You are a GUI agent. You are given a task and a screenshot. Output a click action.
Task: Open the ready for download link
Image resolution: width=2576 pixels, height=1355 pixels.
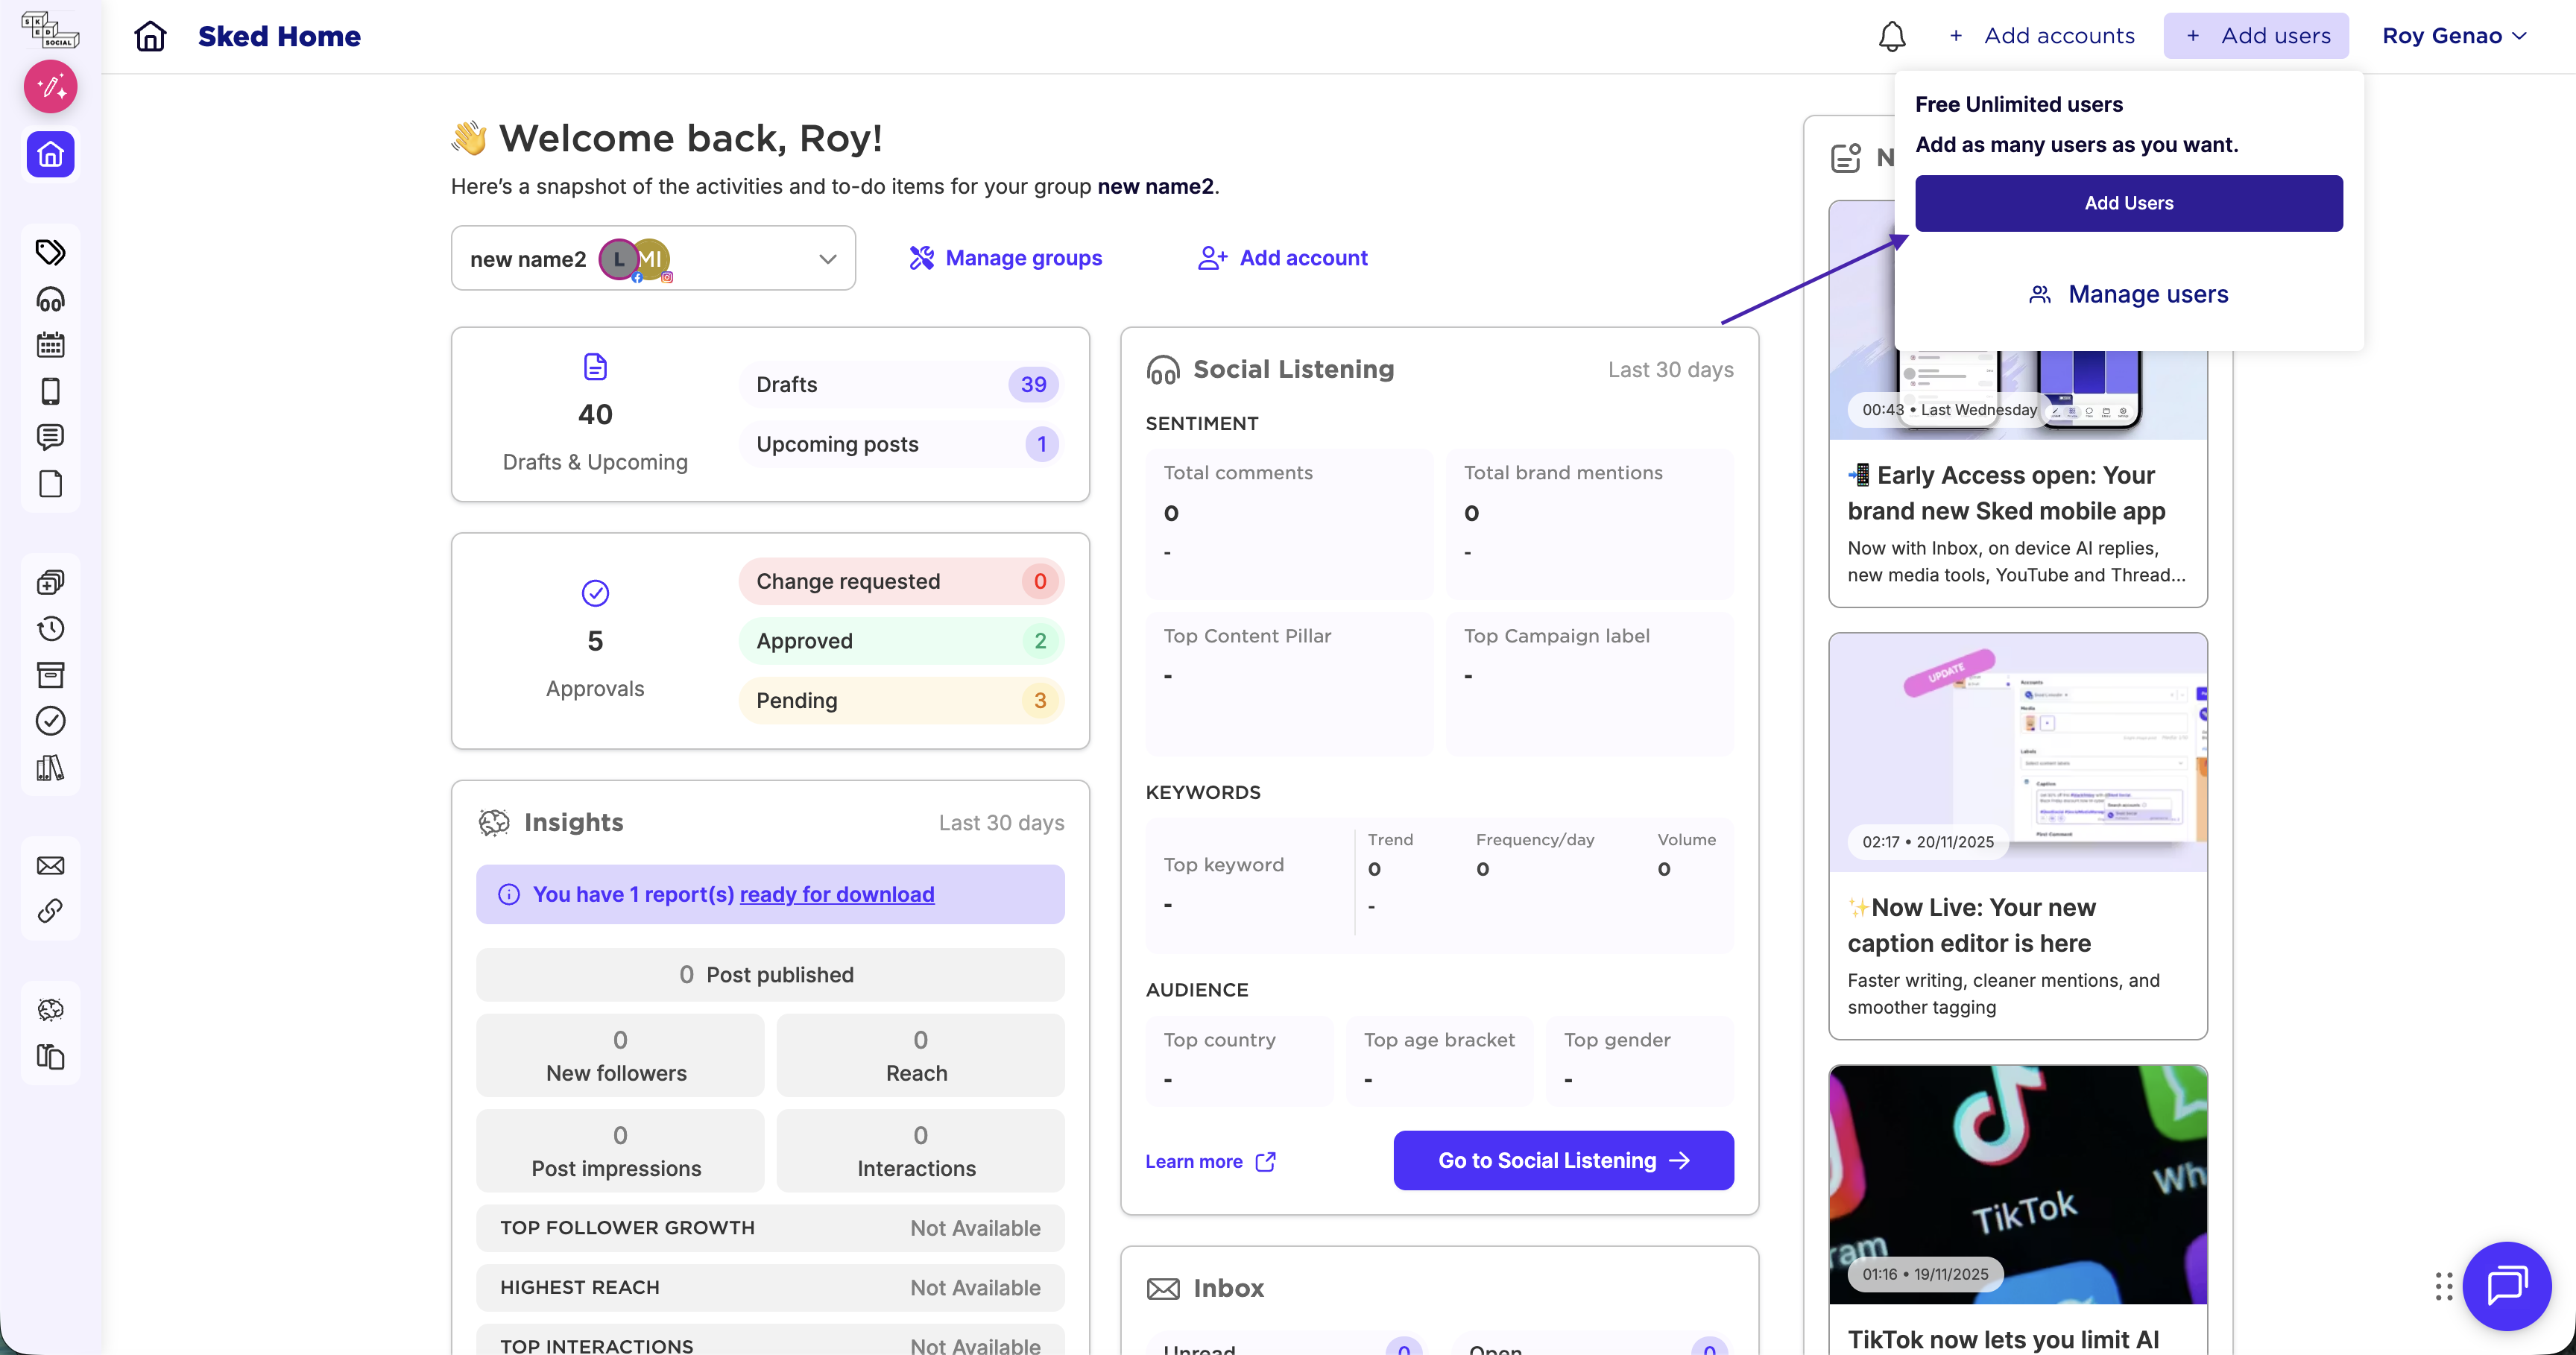836,894
